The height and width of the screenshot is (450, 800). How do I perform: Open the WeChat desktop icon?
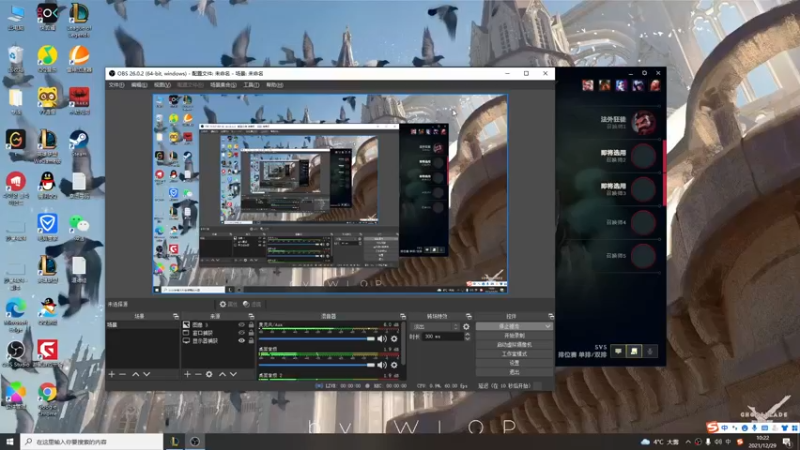(x=79, y=228)
